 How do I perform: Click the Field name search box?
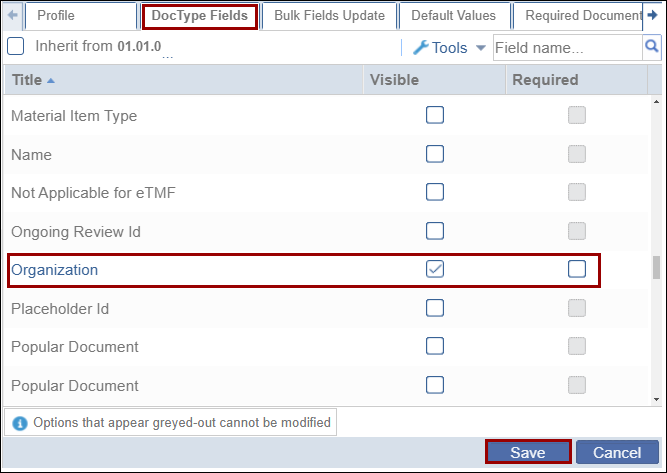click(x=566, y=47)
